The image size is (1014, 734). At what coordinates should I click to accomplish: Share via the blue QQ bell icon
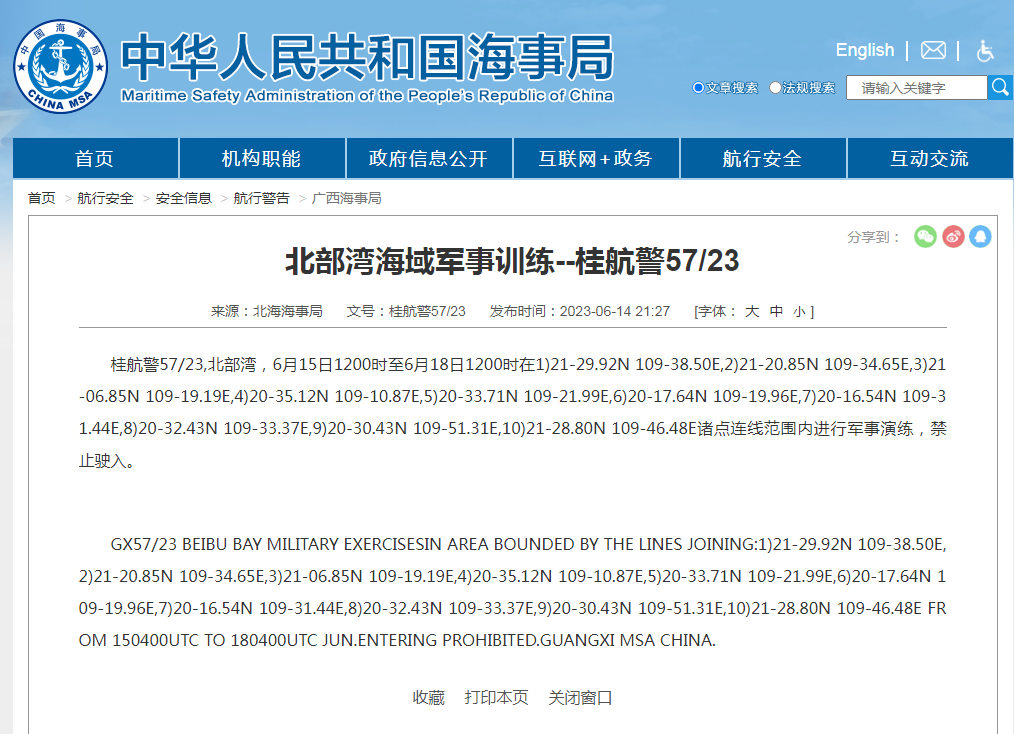tap(980, 237)
